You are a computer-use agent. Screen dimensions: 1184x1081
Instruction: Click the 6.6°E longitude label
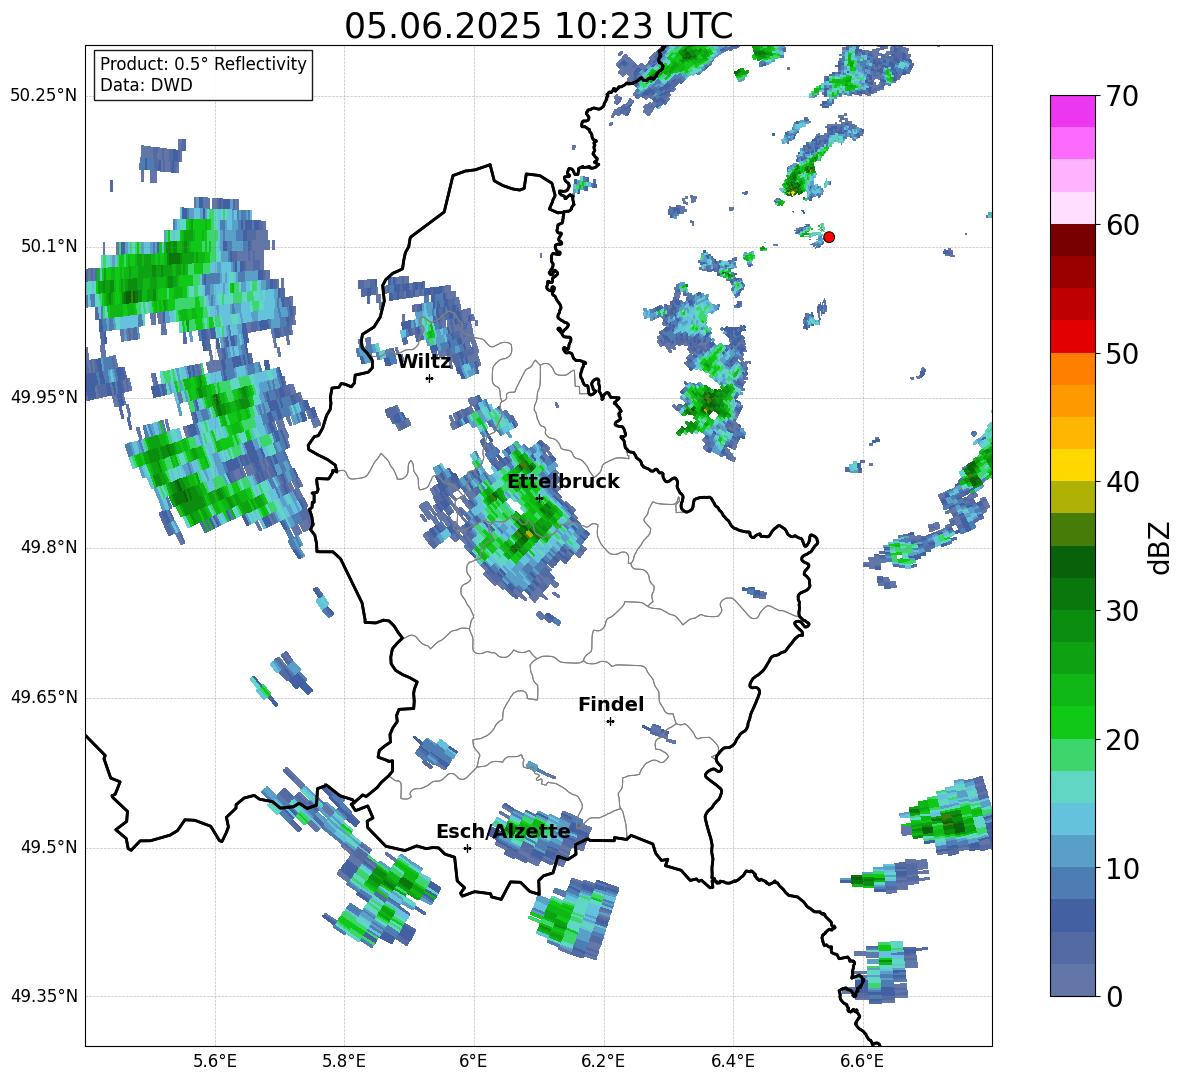pyautogui.click(x=862, y=1061)
